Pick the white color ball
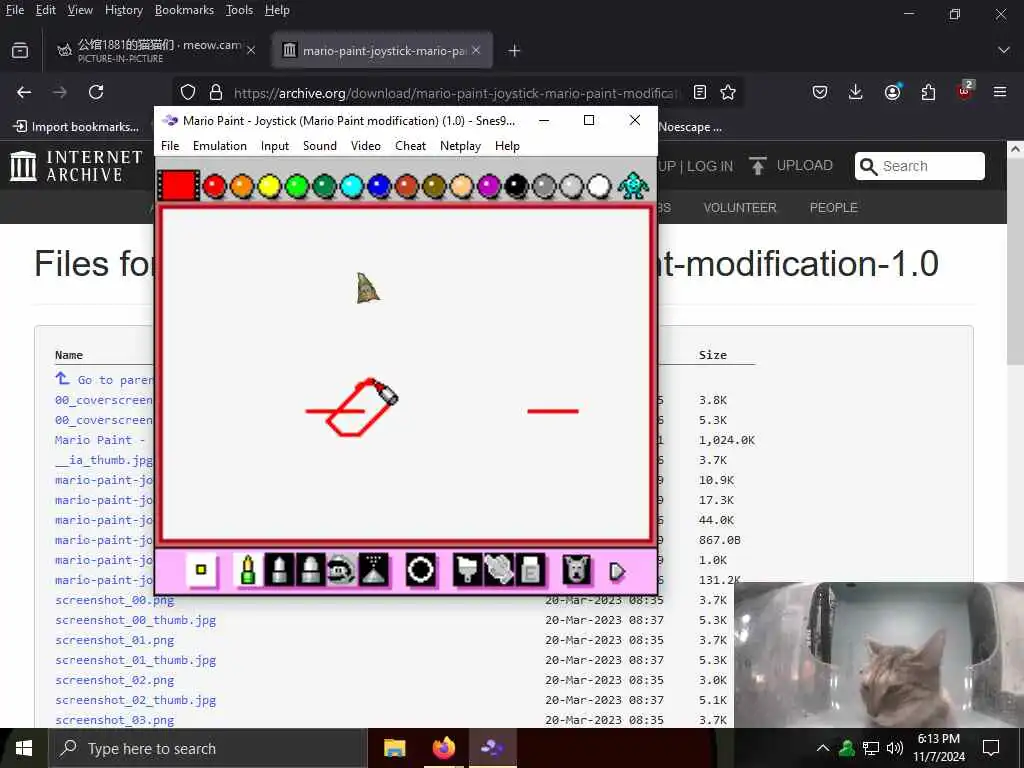This screenshot has height=768, width=1024. point(599,187)
